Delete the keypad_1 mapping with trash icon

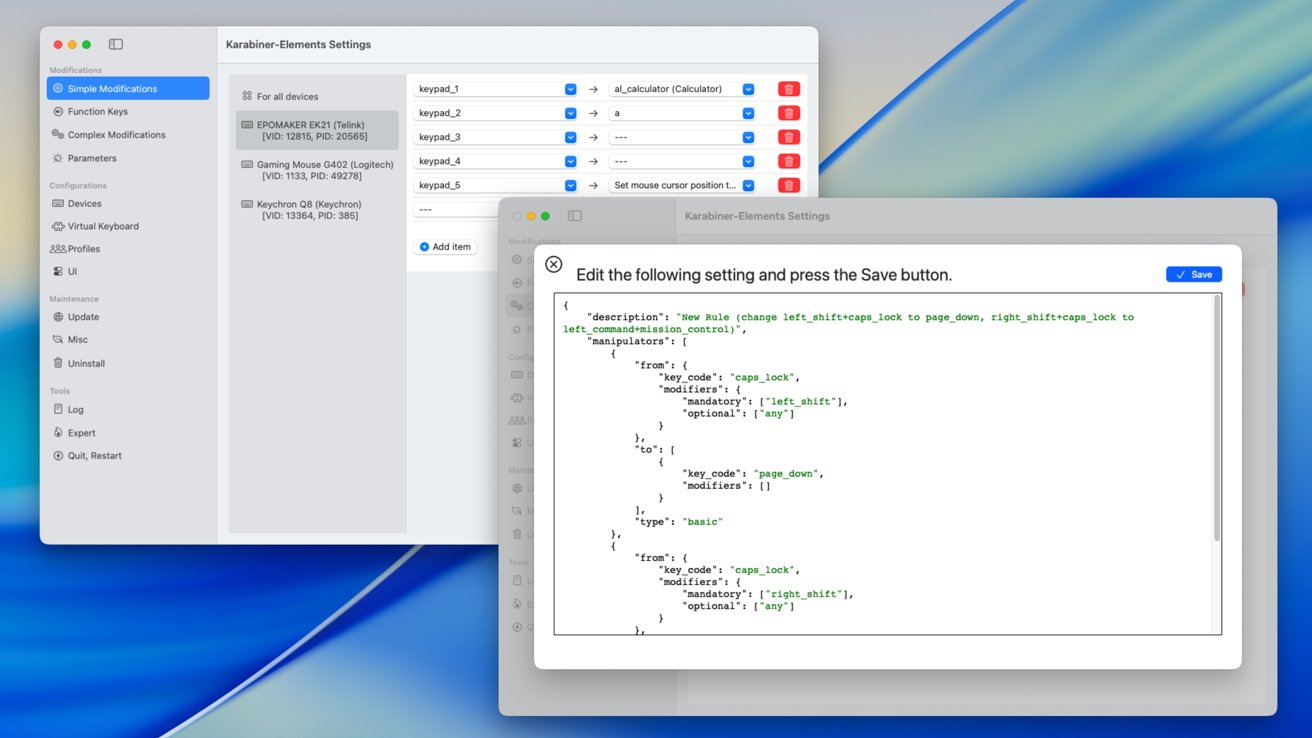[x=788, y=89]
